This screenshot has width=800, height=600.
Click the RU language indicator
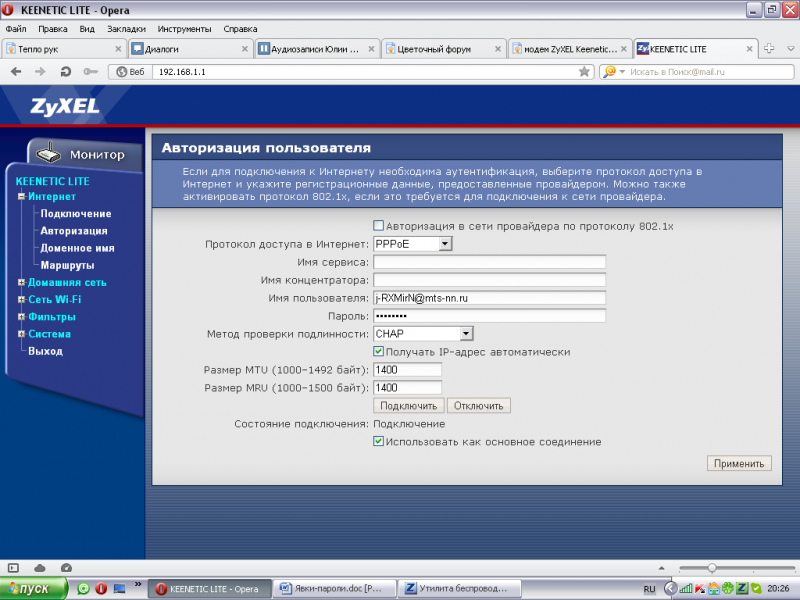pos(649,589)
